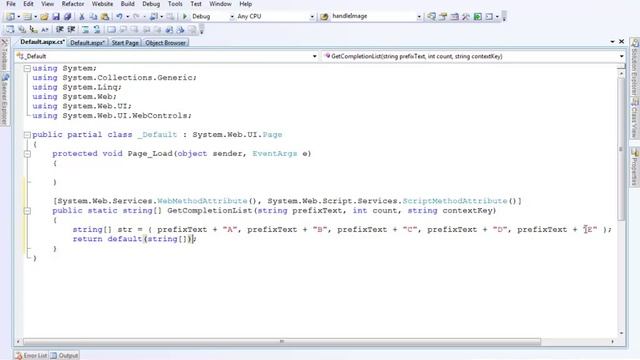The image size is (640, 360).
Task: Click the Open File folder icon
Action: click(x=44, y=17)
